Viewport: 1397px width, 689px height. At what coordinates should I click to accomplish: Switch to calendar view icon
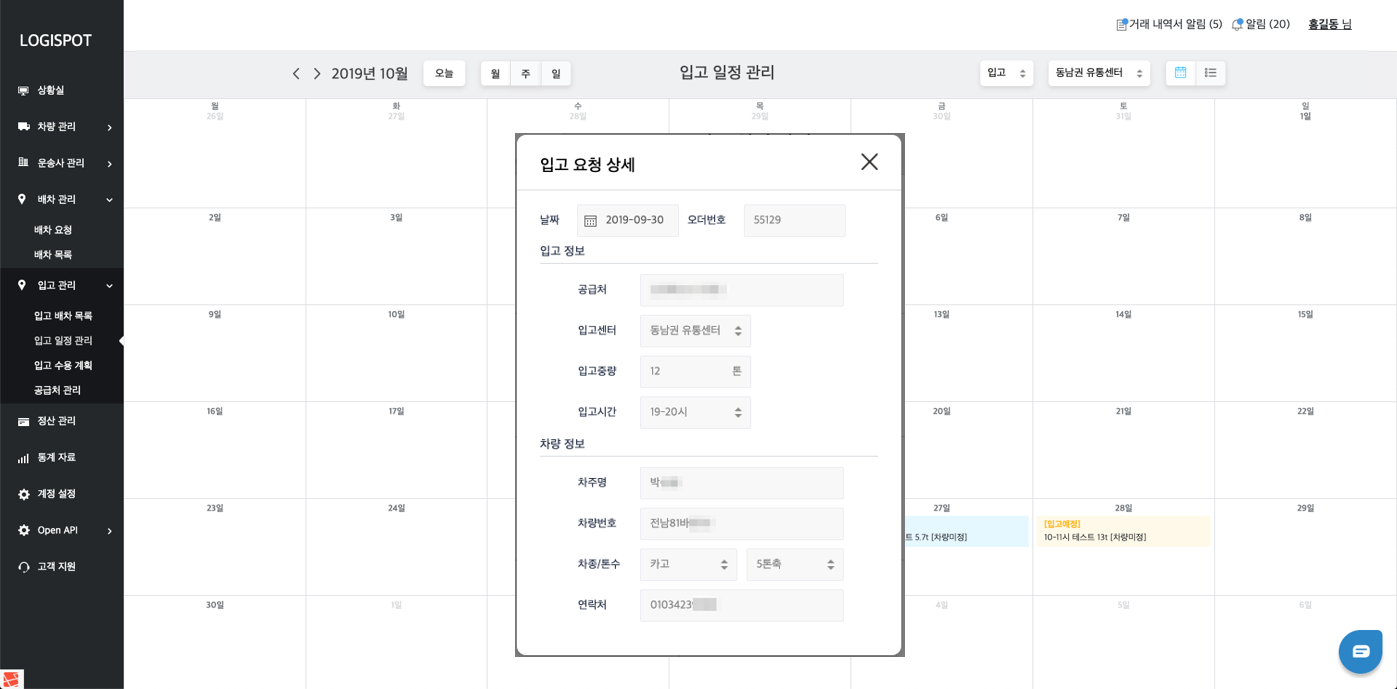tap(1180, 73)
